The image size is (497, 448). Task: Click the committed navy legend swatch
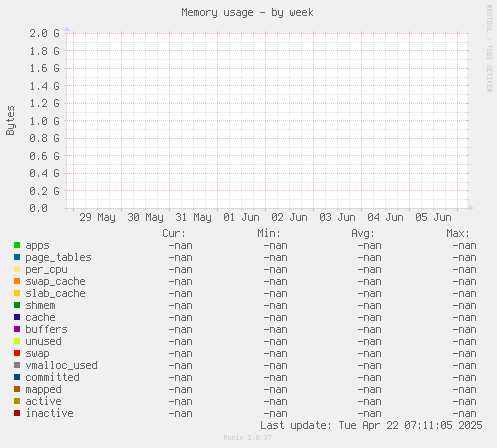17,377
